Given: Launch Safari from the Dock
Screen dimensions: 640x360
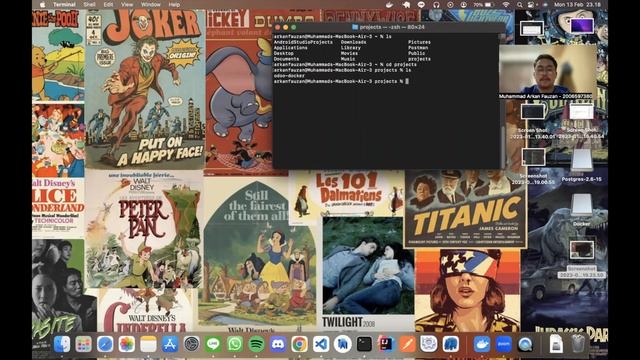Looking at the screenshot, I should pos(105,344).
